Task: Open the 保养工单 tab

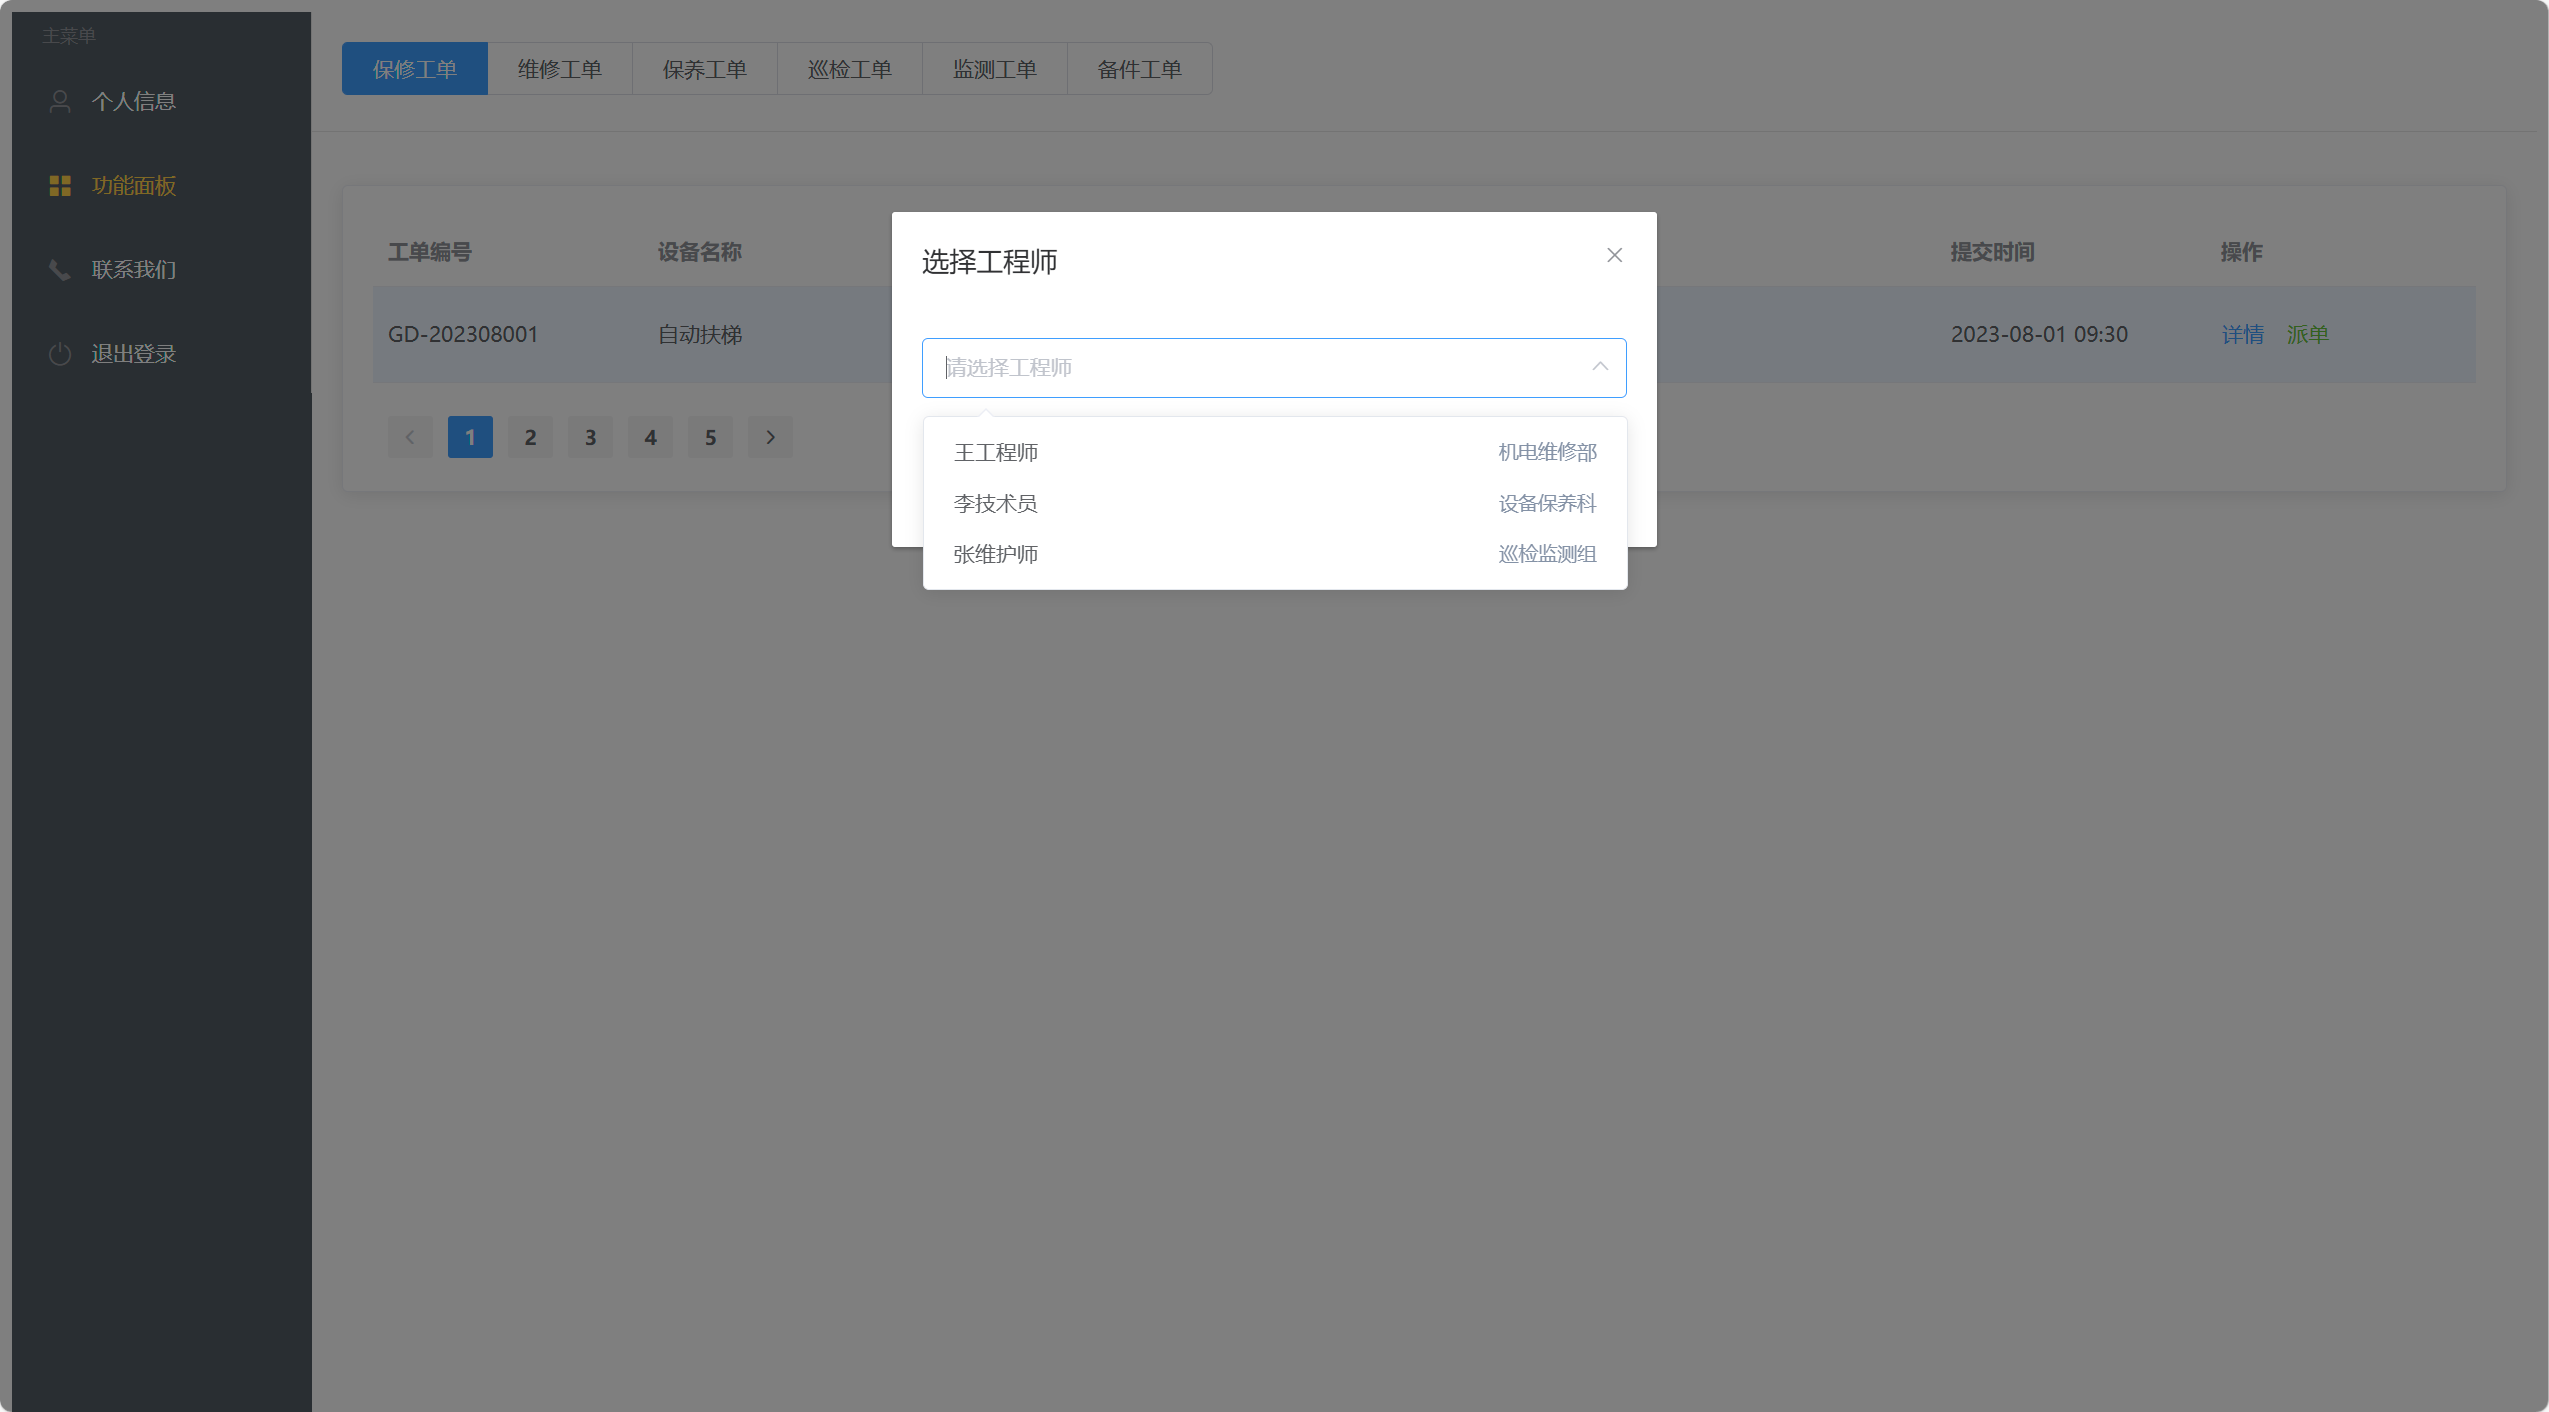Action: click(x=704, y=69)
